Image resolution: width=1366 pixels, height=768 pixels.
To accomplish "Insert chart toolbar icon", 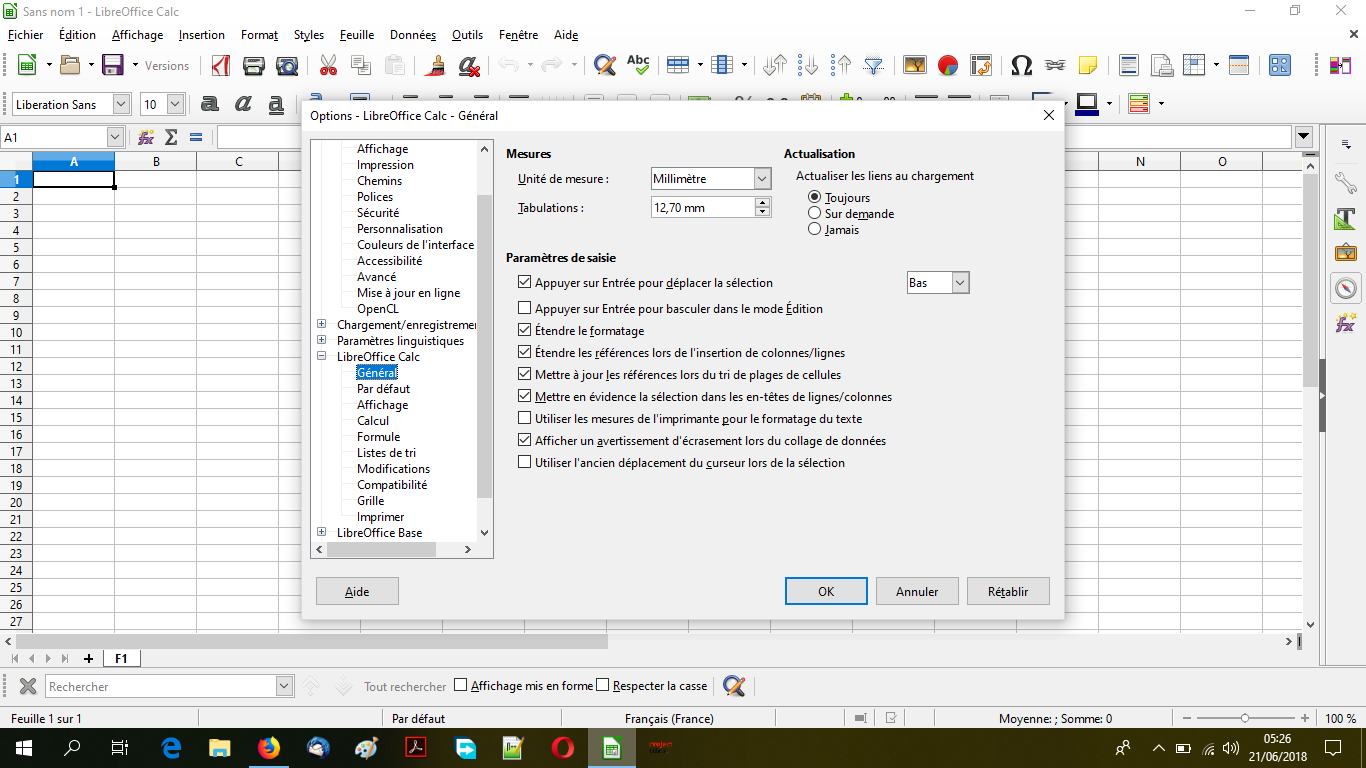I will point(948,65).
